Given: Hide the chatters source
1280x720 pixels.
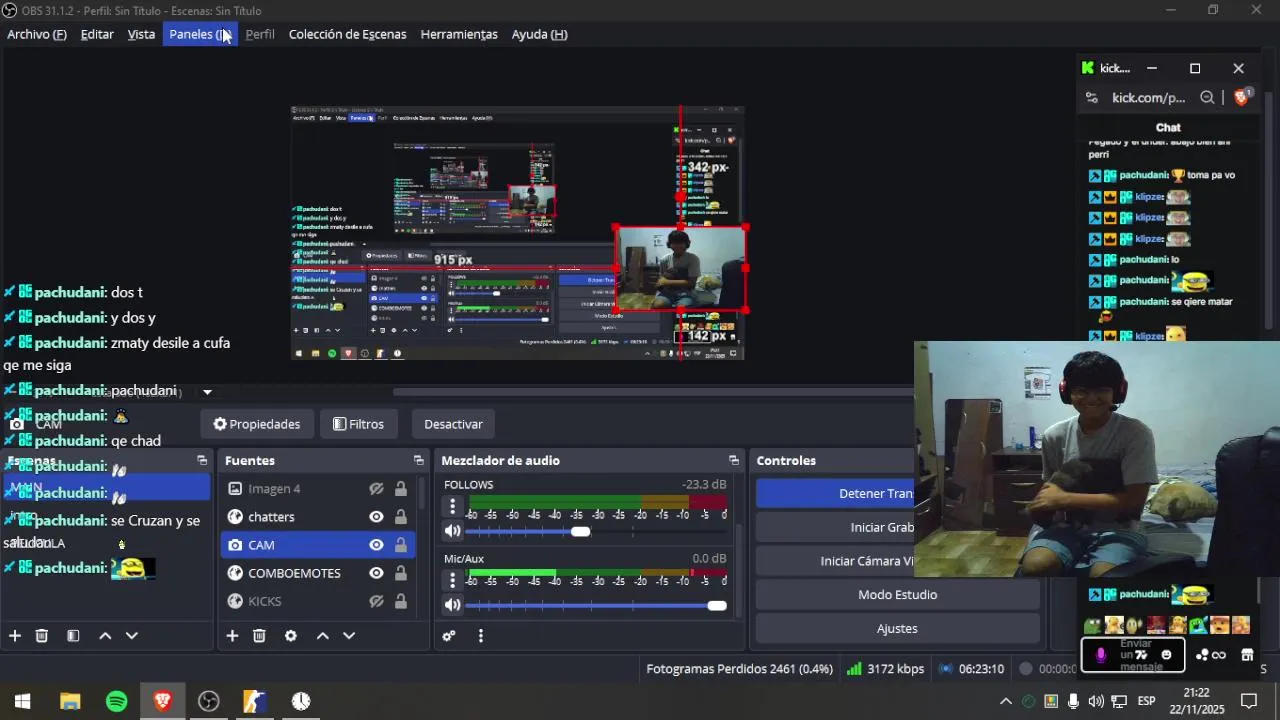Looking at the screenshot, I should (376, 517).
